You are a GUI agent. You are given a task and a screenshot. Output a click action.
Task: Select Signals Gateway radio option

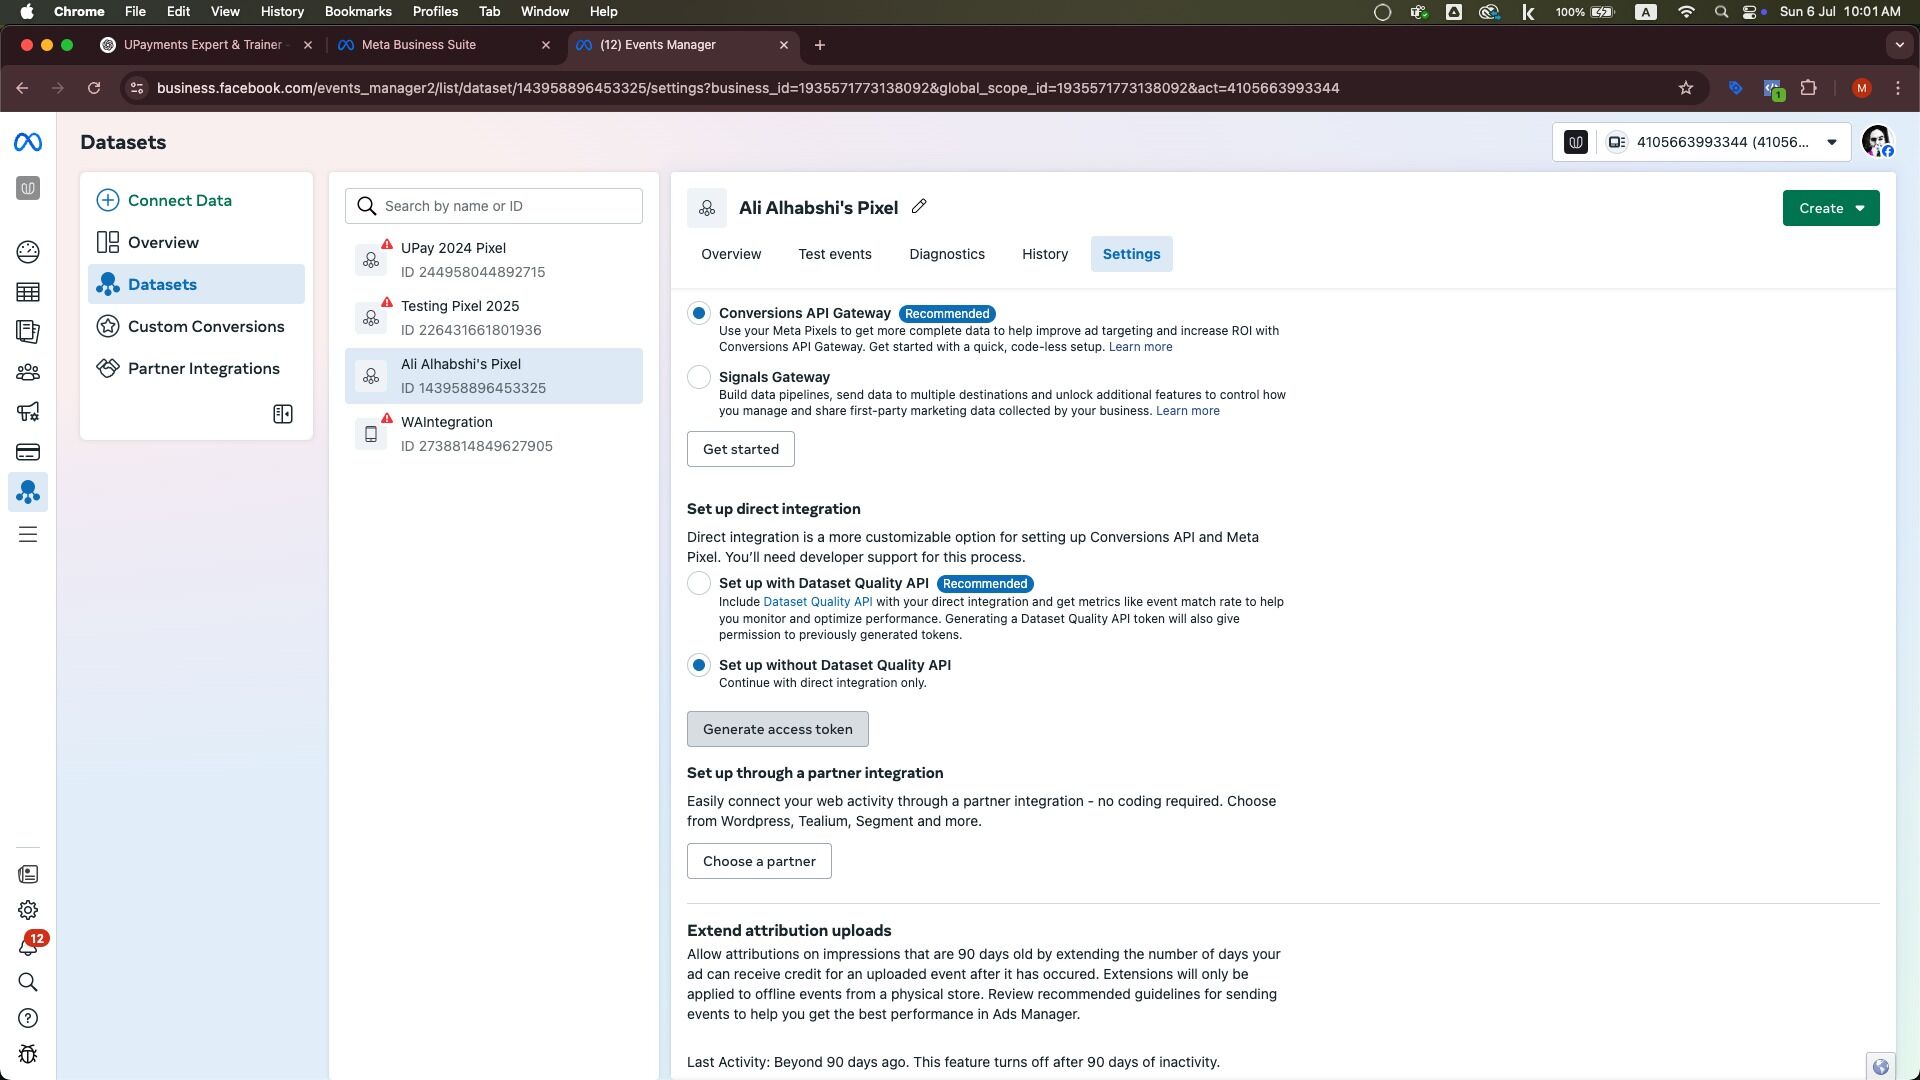(x=699, y=377)
